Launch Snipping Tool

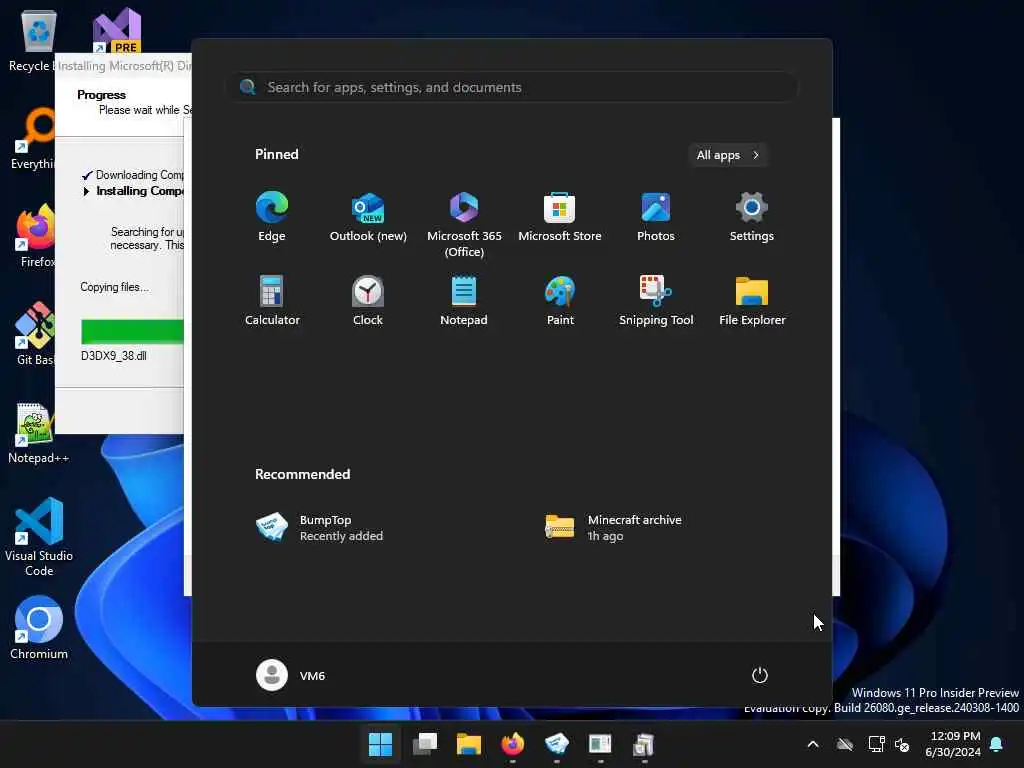(x=656, y=301)
